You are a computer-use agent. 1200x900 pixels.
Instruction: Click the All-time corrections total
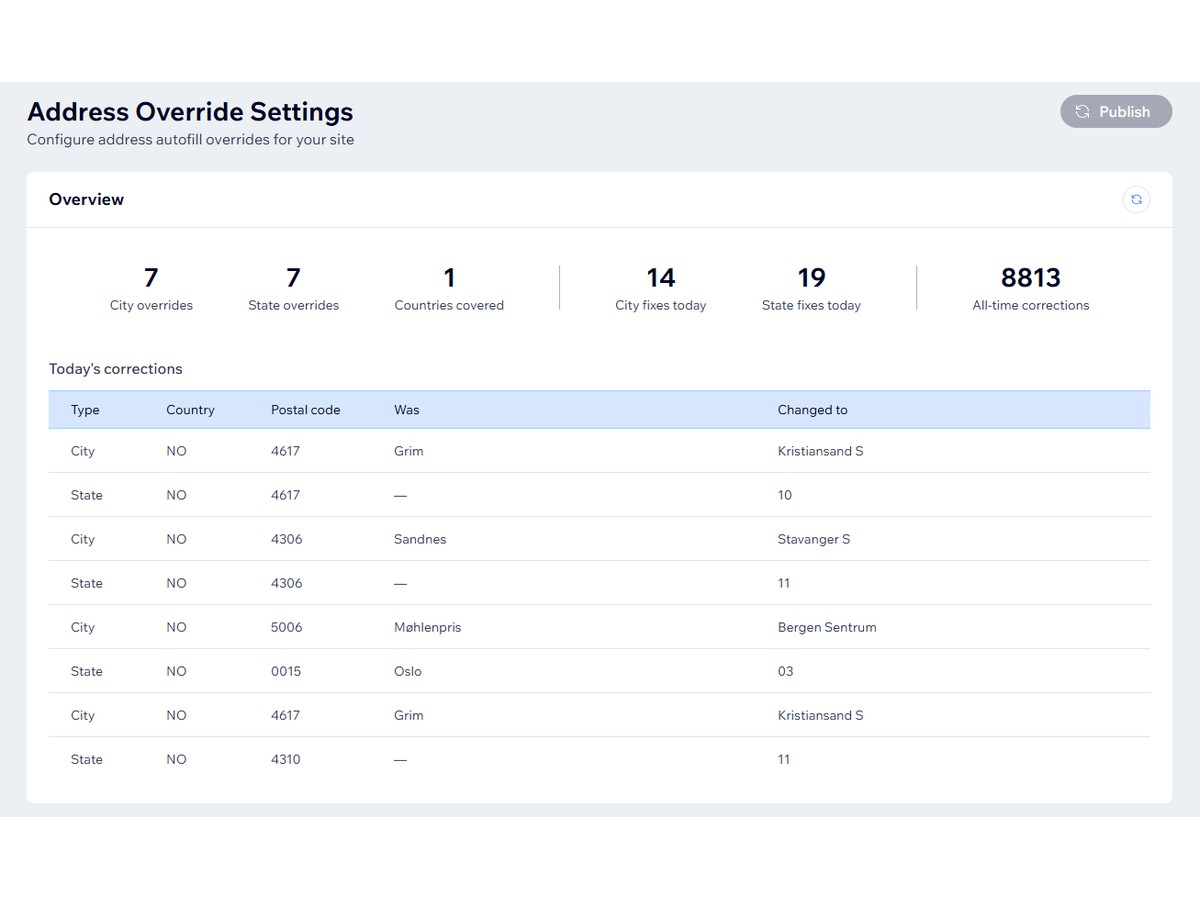pyautogui.click(x=1030, y=278)
